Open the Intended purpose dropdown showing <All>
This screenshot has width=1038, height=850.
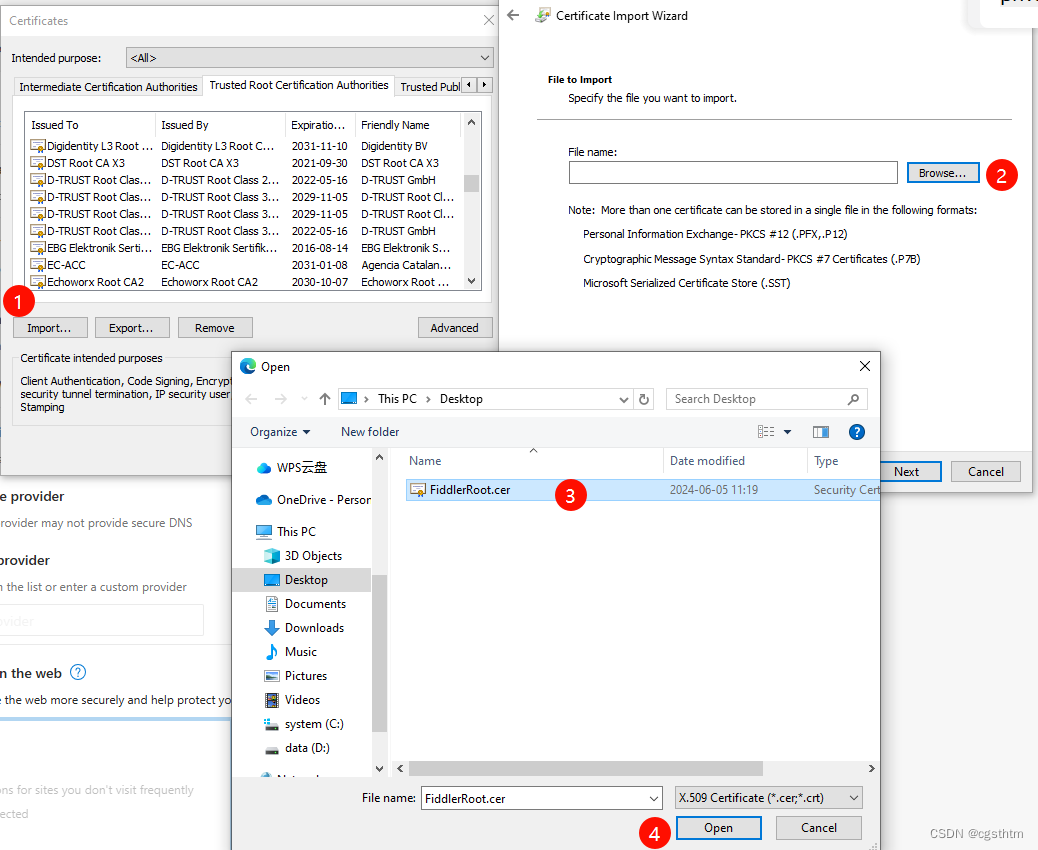click(485, 57)
